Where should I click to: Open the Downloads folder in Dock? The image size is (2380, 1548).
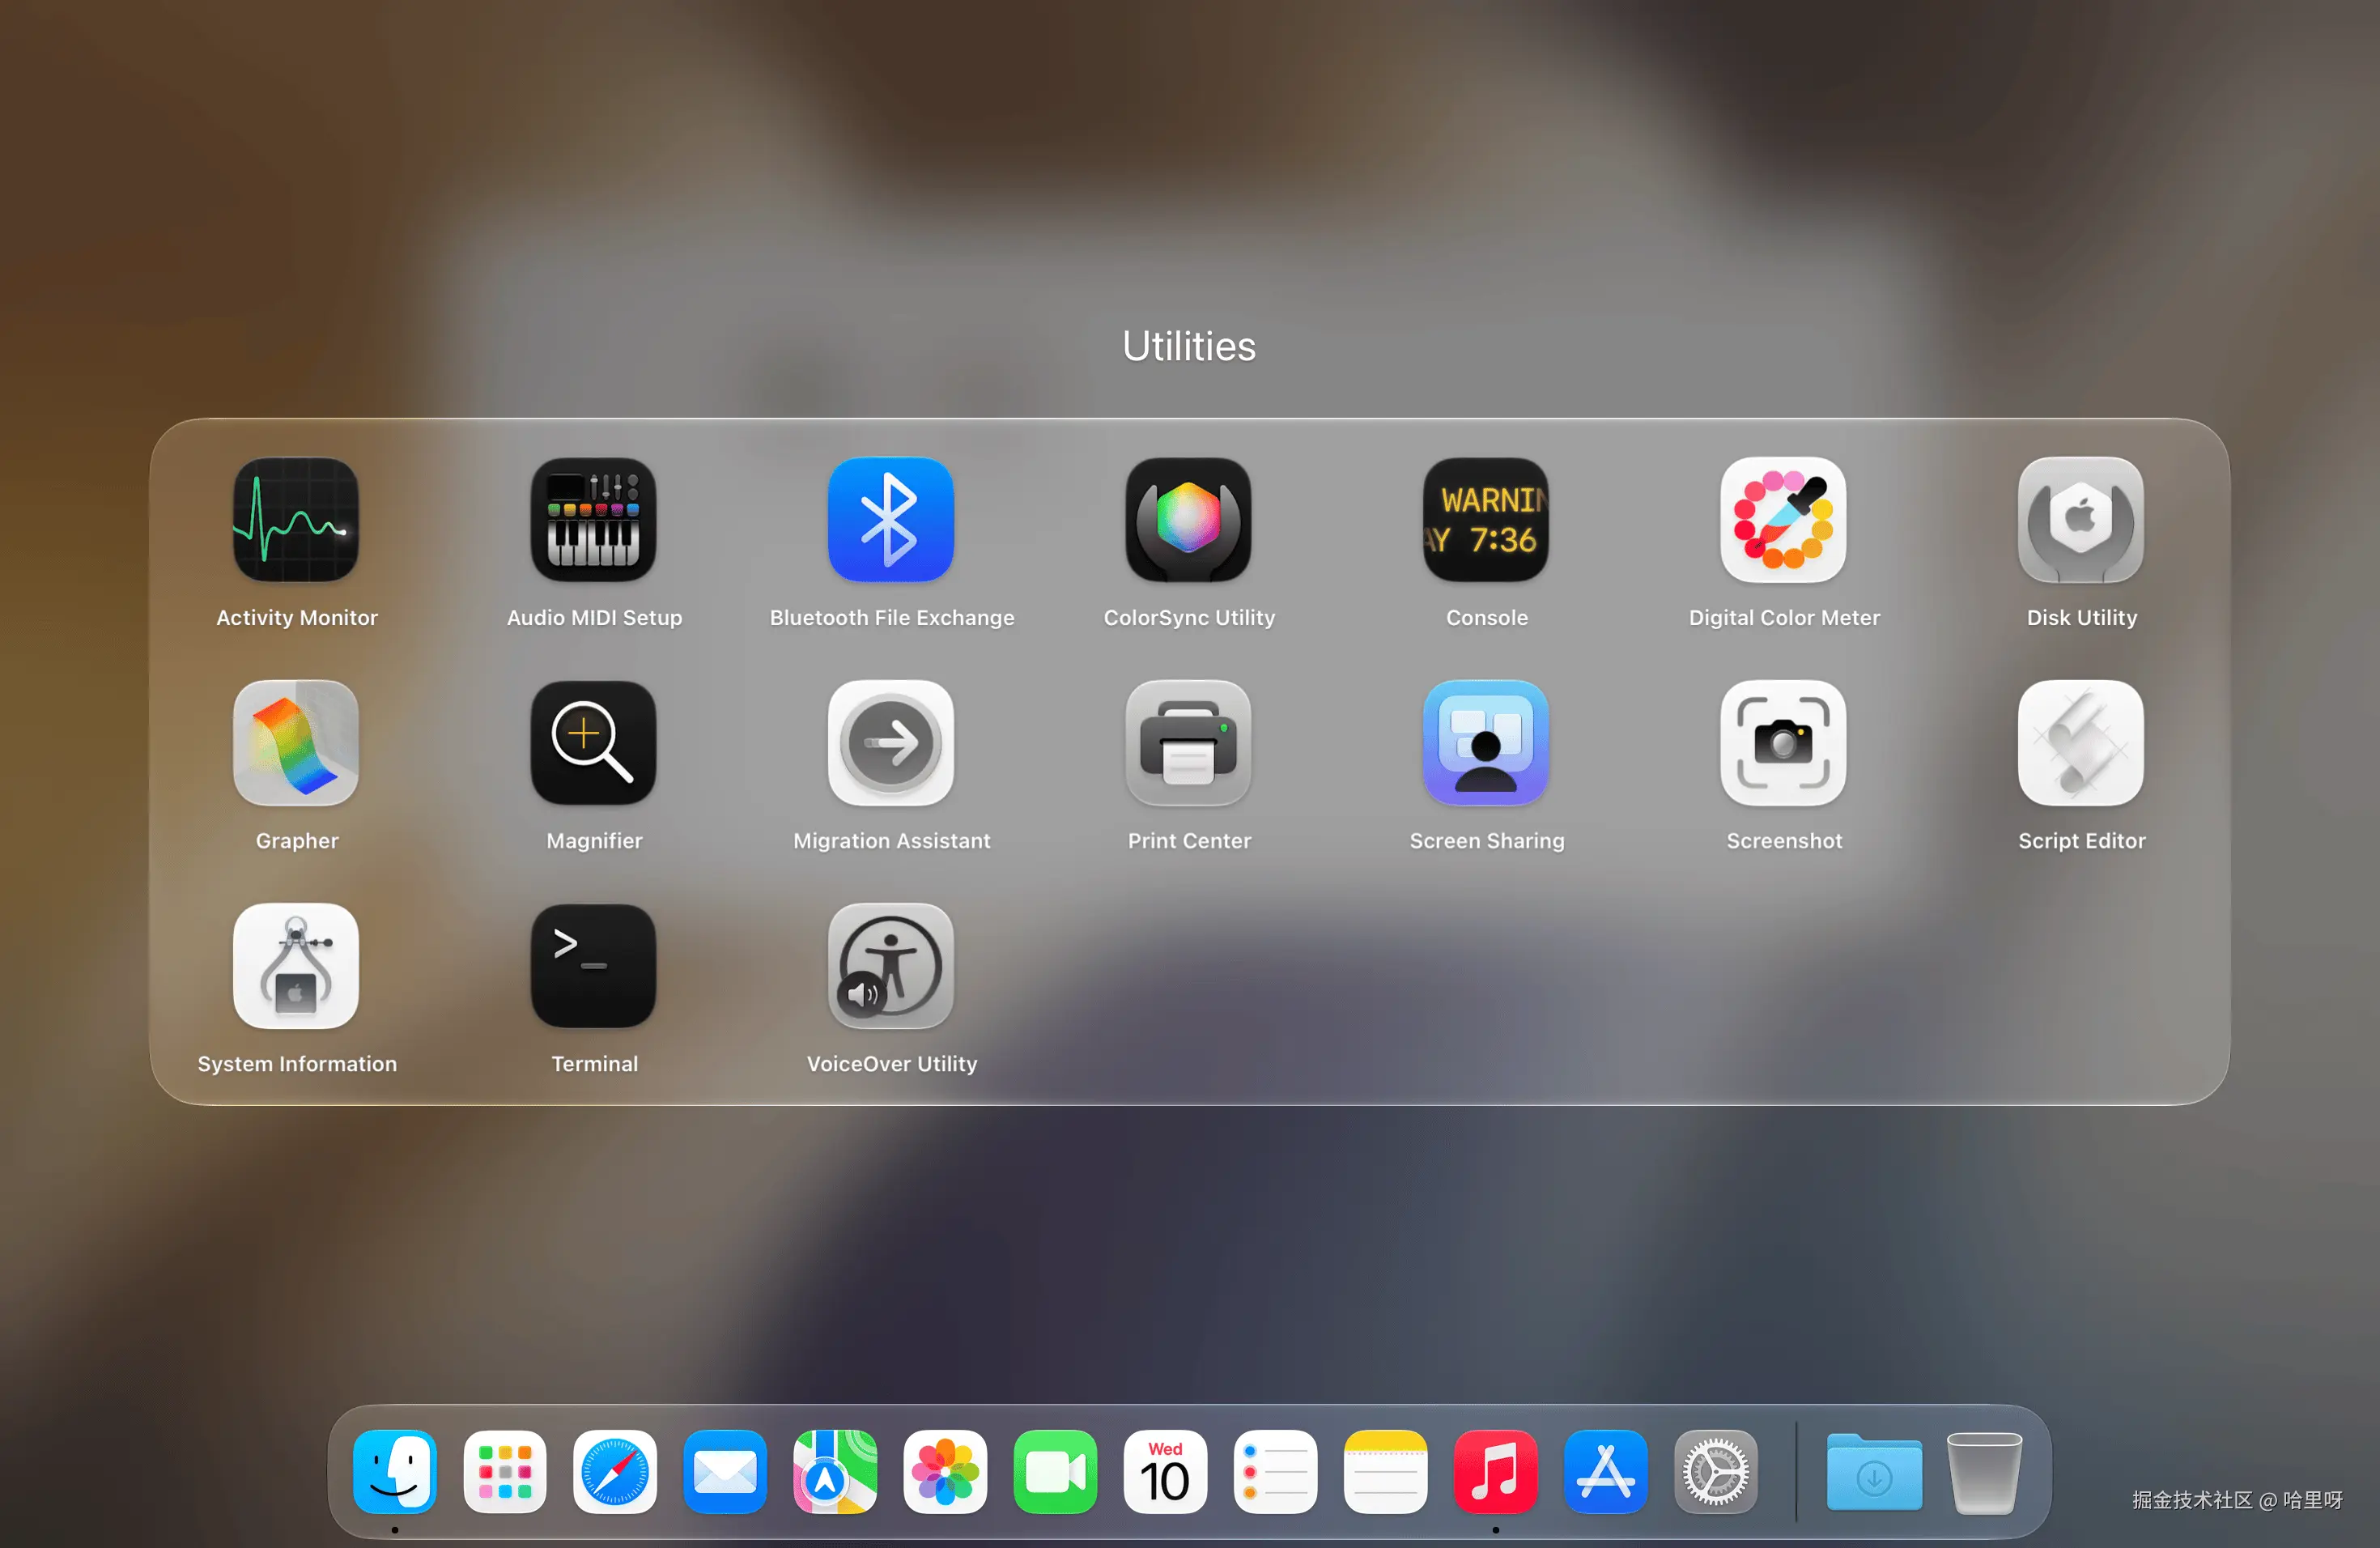tap(1874, 1471)
